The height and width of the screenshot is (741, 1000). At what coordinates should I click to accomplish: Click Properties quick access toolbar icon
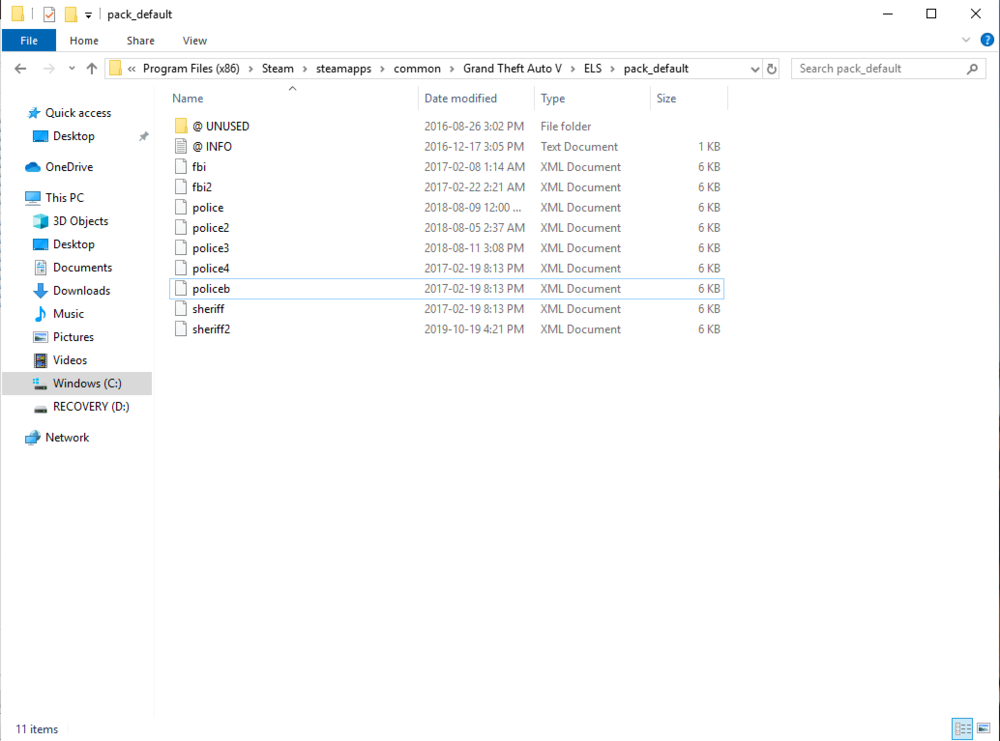tap(49, 14)
